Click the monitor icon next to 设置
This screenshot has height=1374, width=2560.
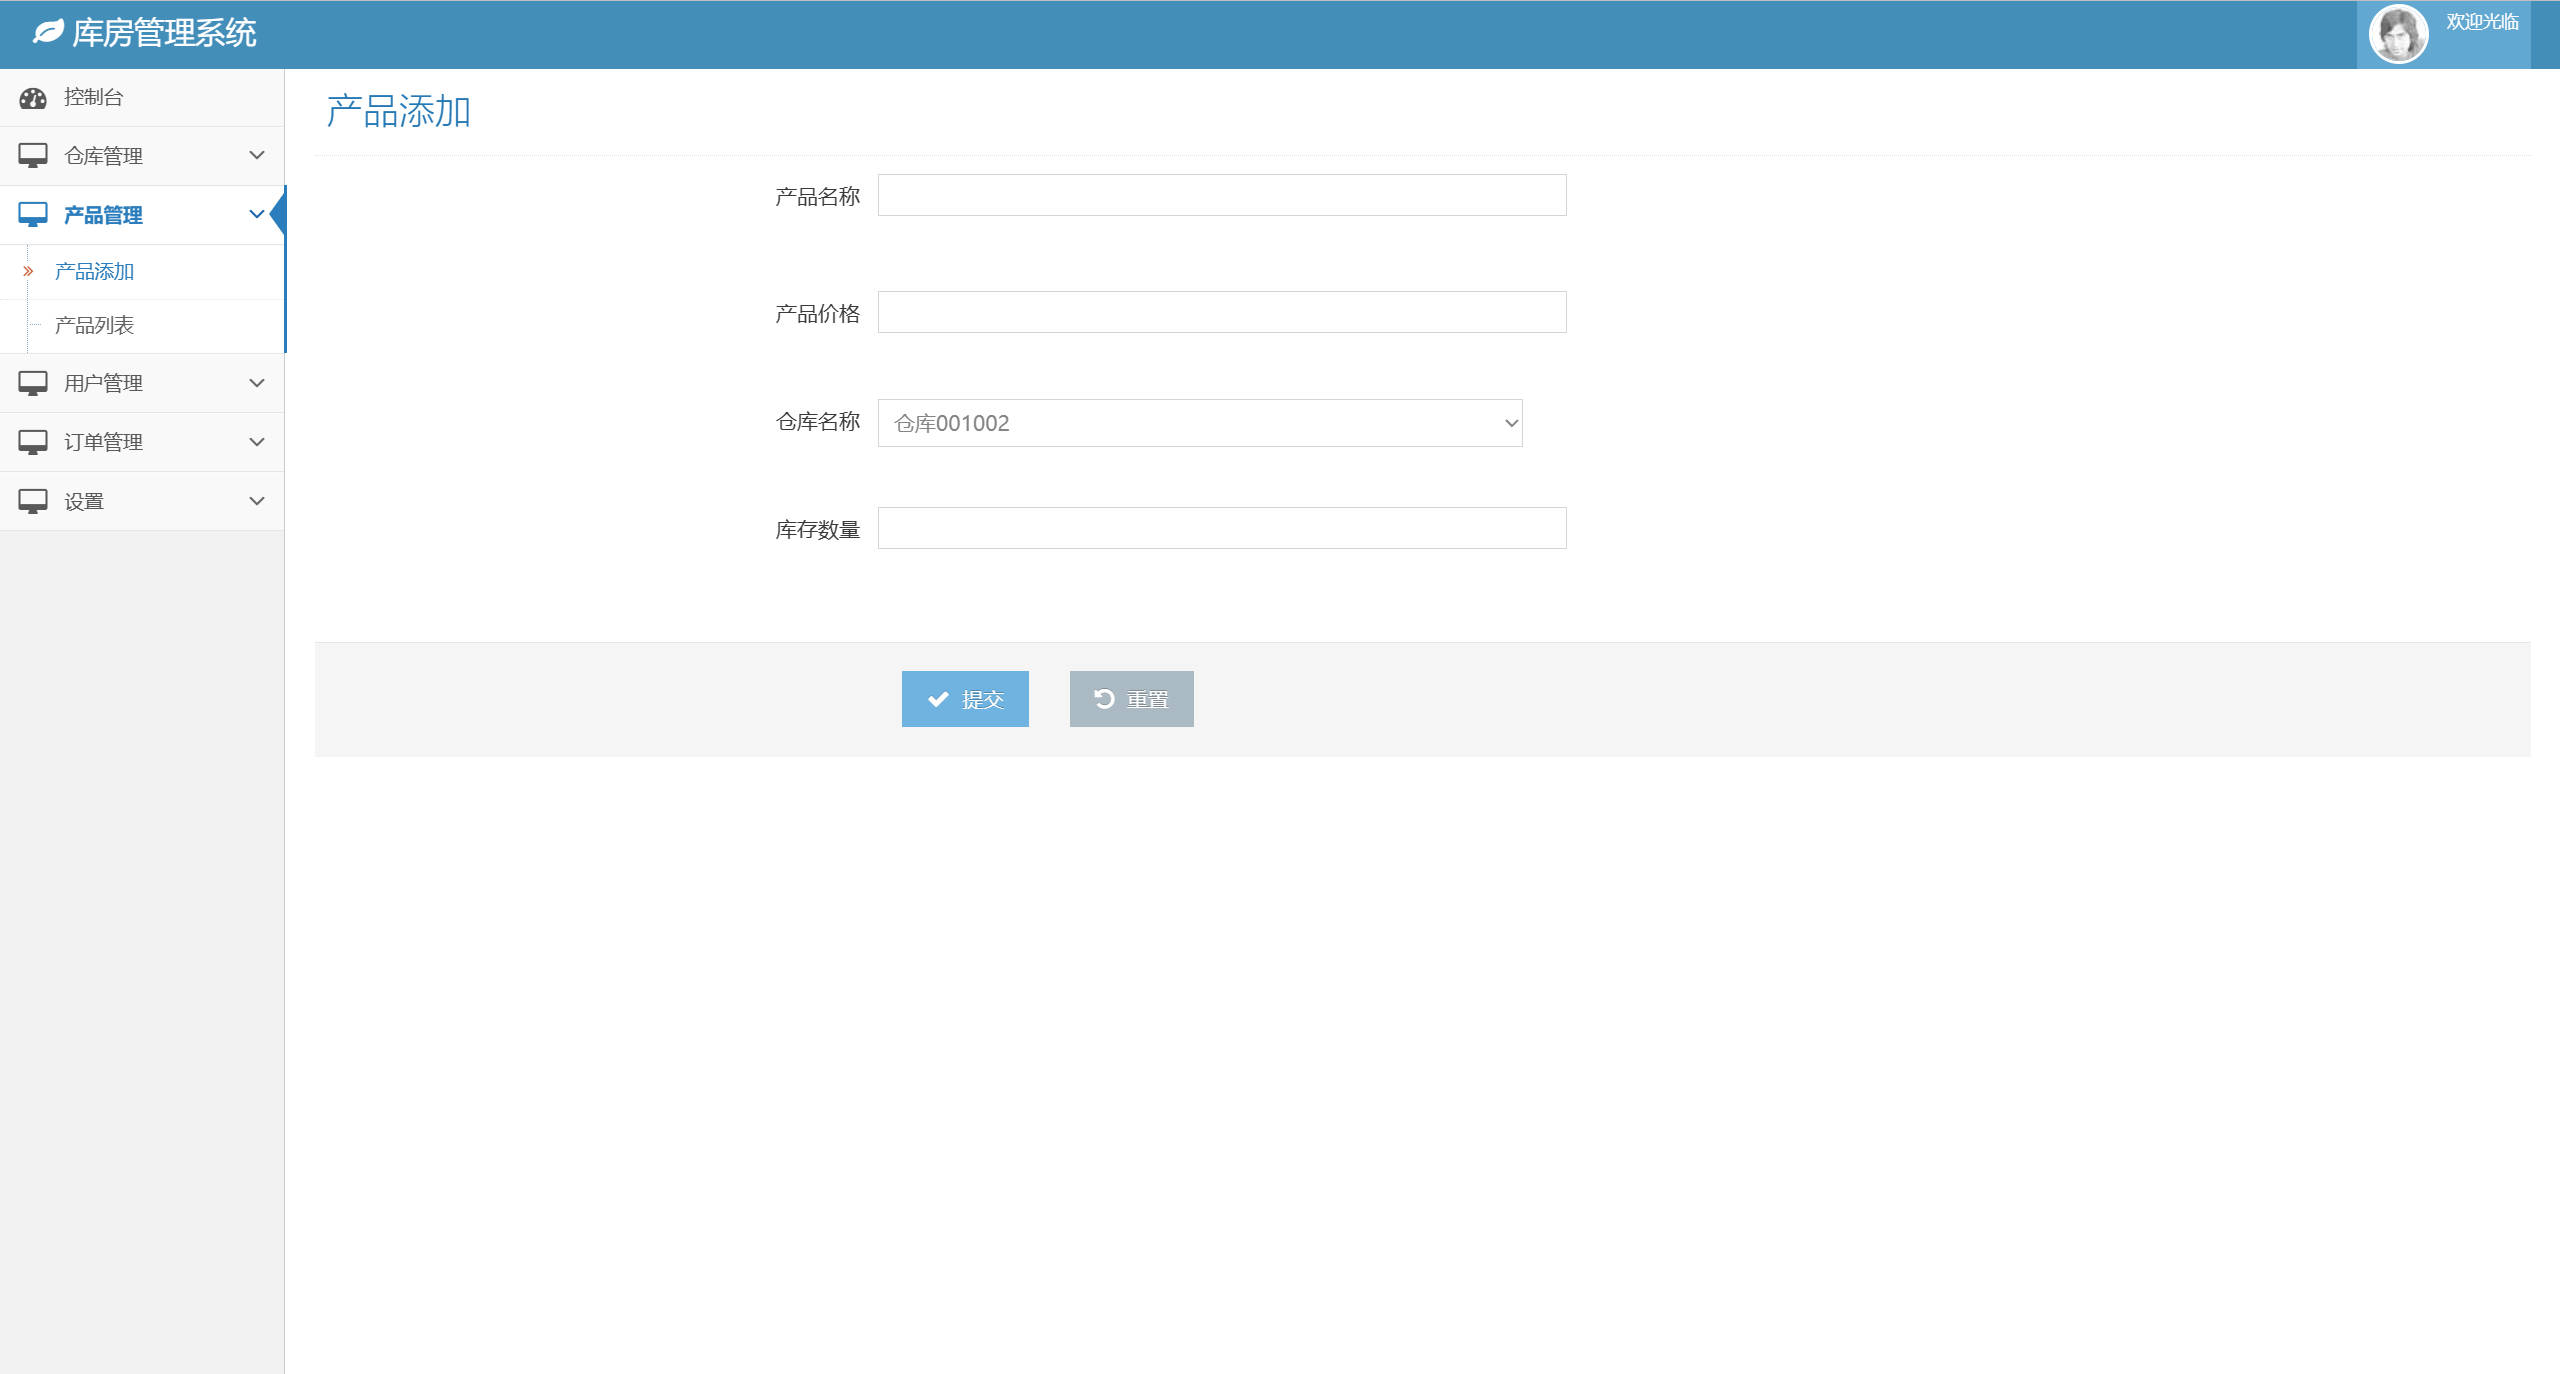pos(33,501)
